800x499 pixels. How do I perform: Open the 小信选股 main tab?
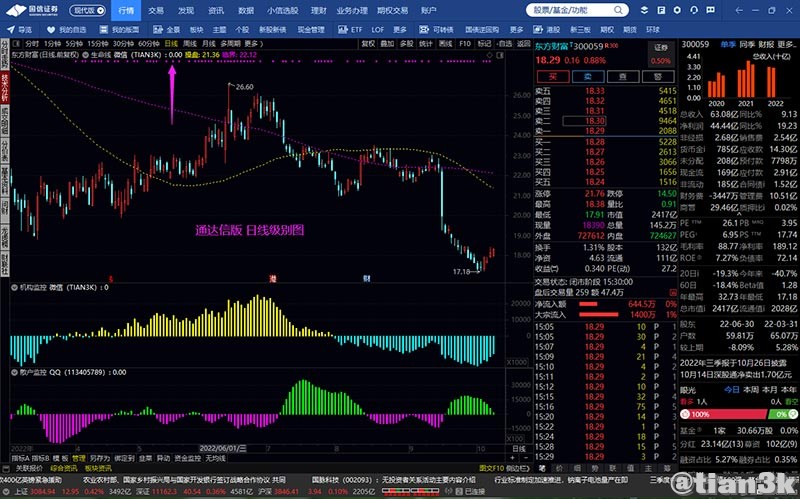[x=282, y=10]
